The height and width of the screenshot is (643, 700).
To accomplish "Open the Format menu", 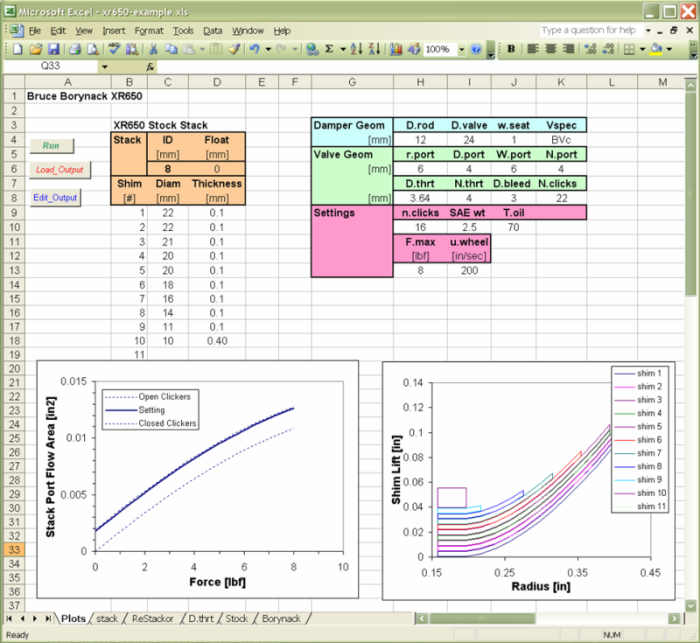I will coord(149,31).
